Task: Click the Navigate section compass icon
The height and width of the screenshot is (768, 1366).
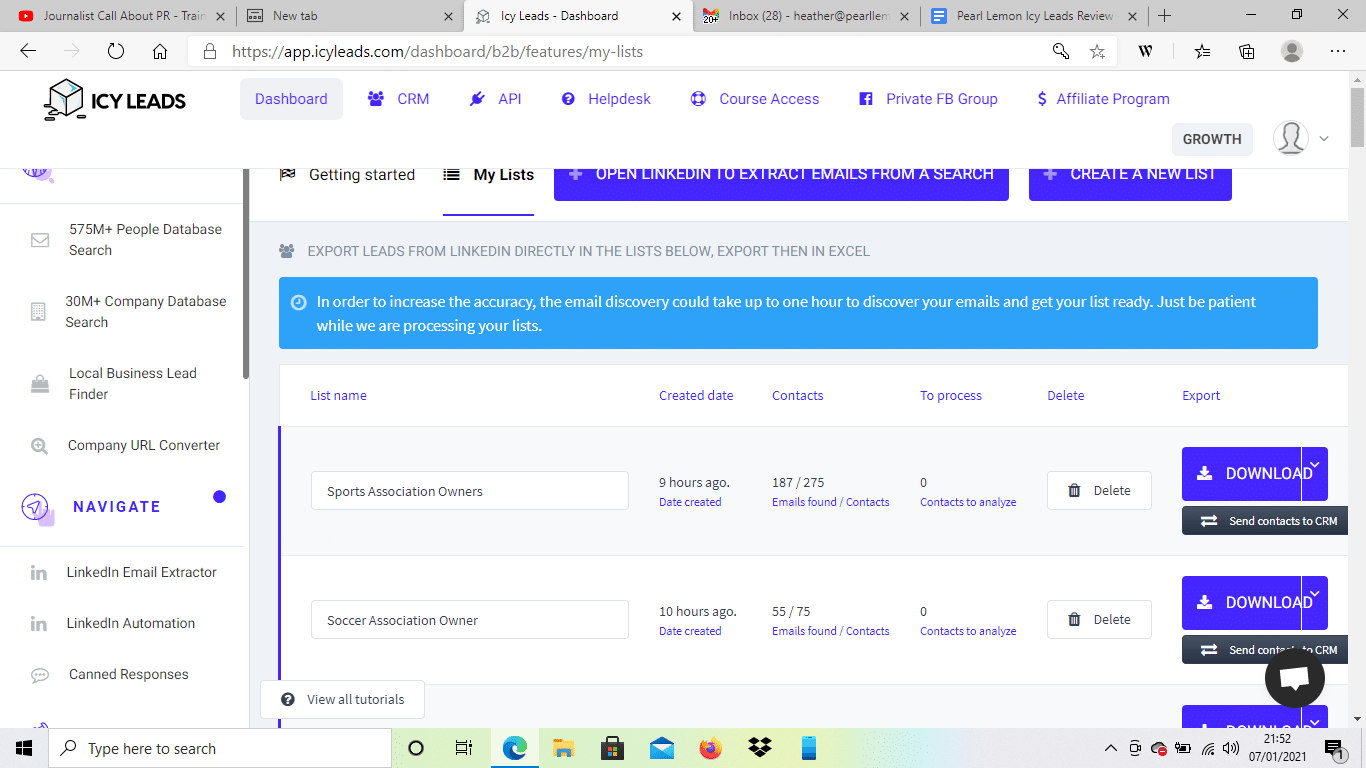Action: click(x=36, y=508)
